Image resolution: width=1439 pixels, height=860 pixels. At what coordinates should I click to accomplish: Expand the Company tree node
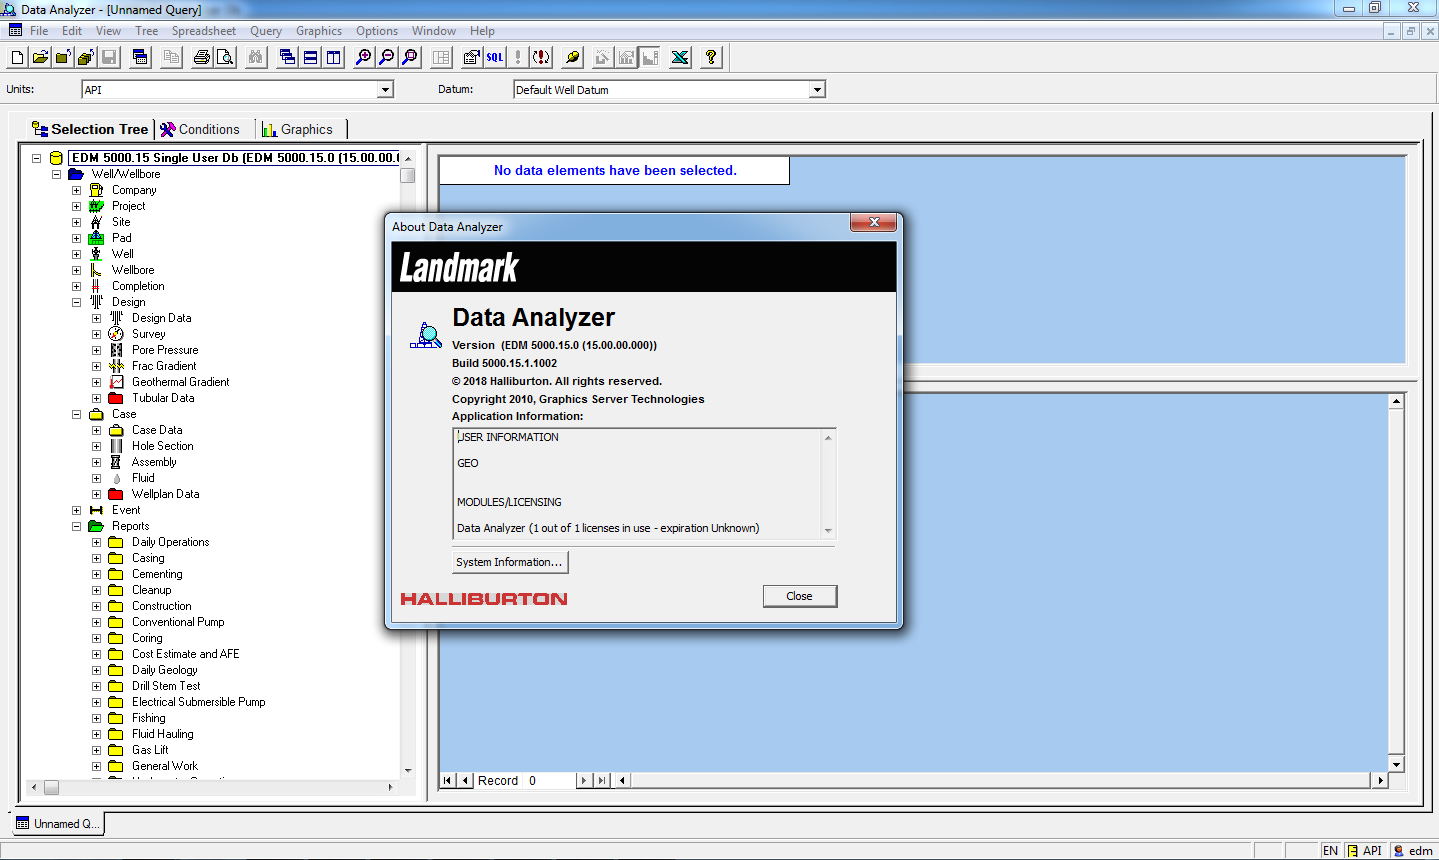click(x=76, y=190)
